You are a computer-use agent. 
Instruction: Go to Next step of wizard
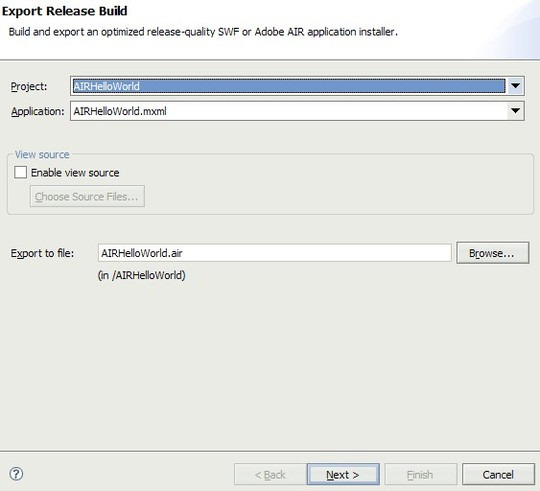tap(343, 474)
